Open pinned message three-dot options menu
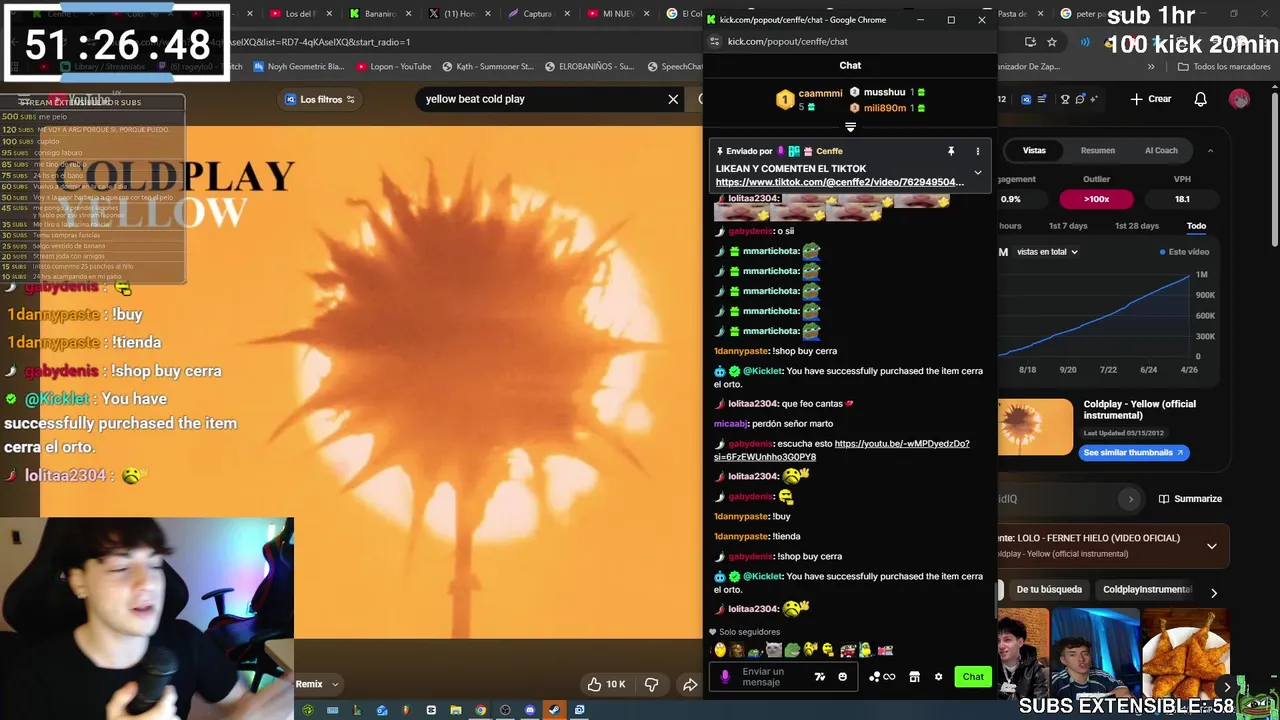Viewport: 1280px width, 720px height. coord(978,151)
